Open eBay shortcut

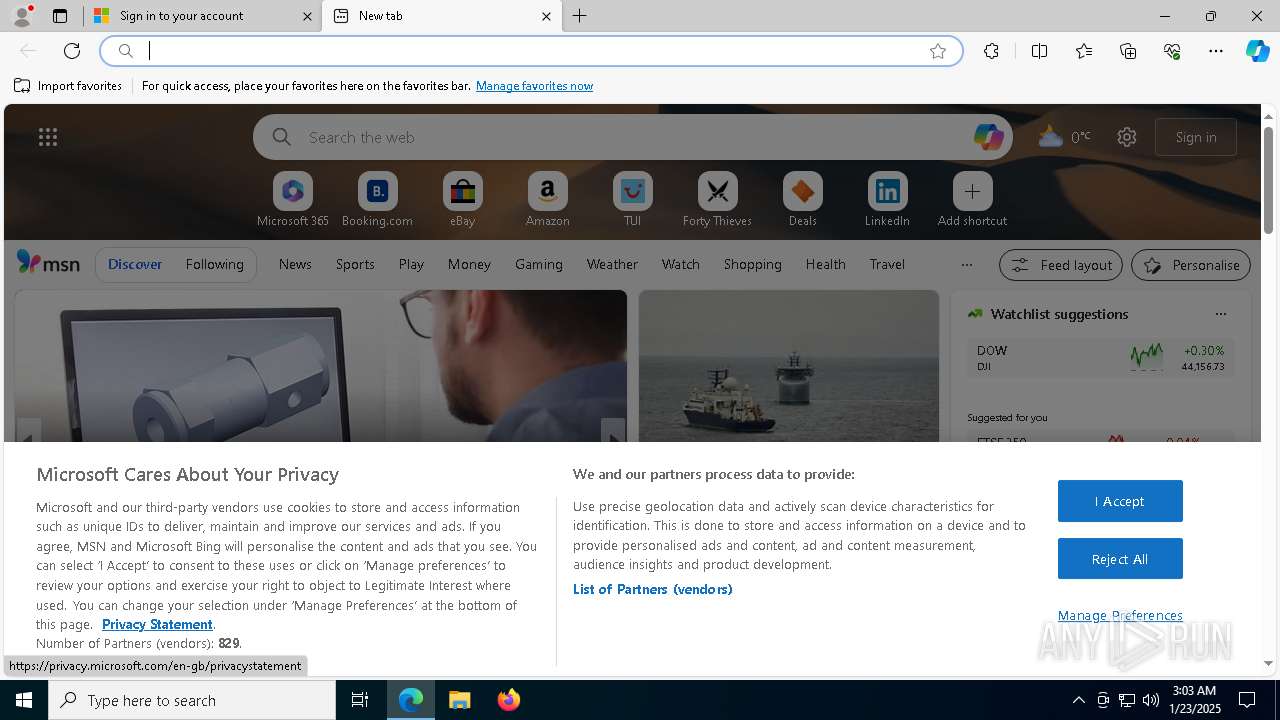coord(462,199)
